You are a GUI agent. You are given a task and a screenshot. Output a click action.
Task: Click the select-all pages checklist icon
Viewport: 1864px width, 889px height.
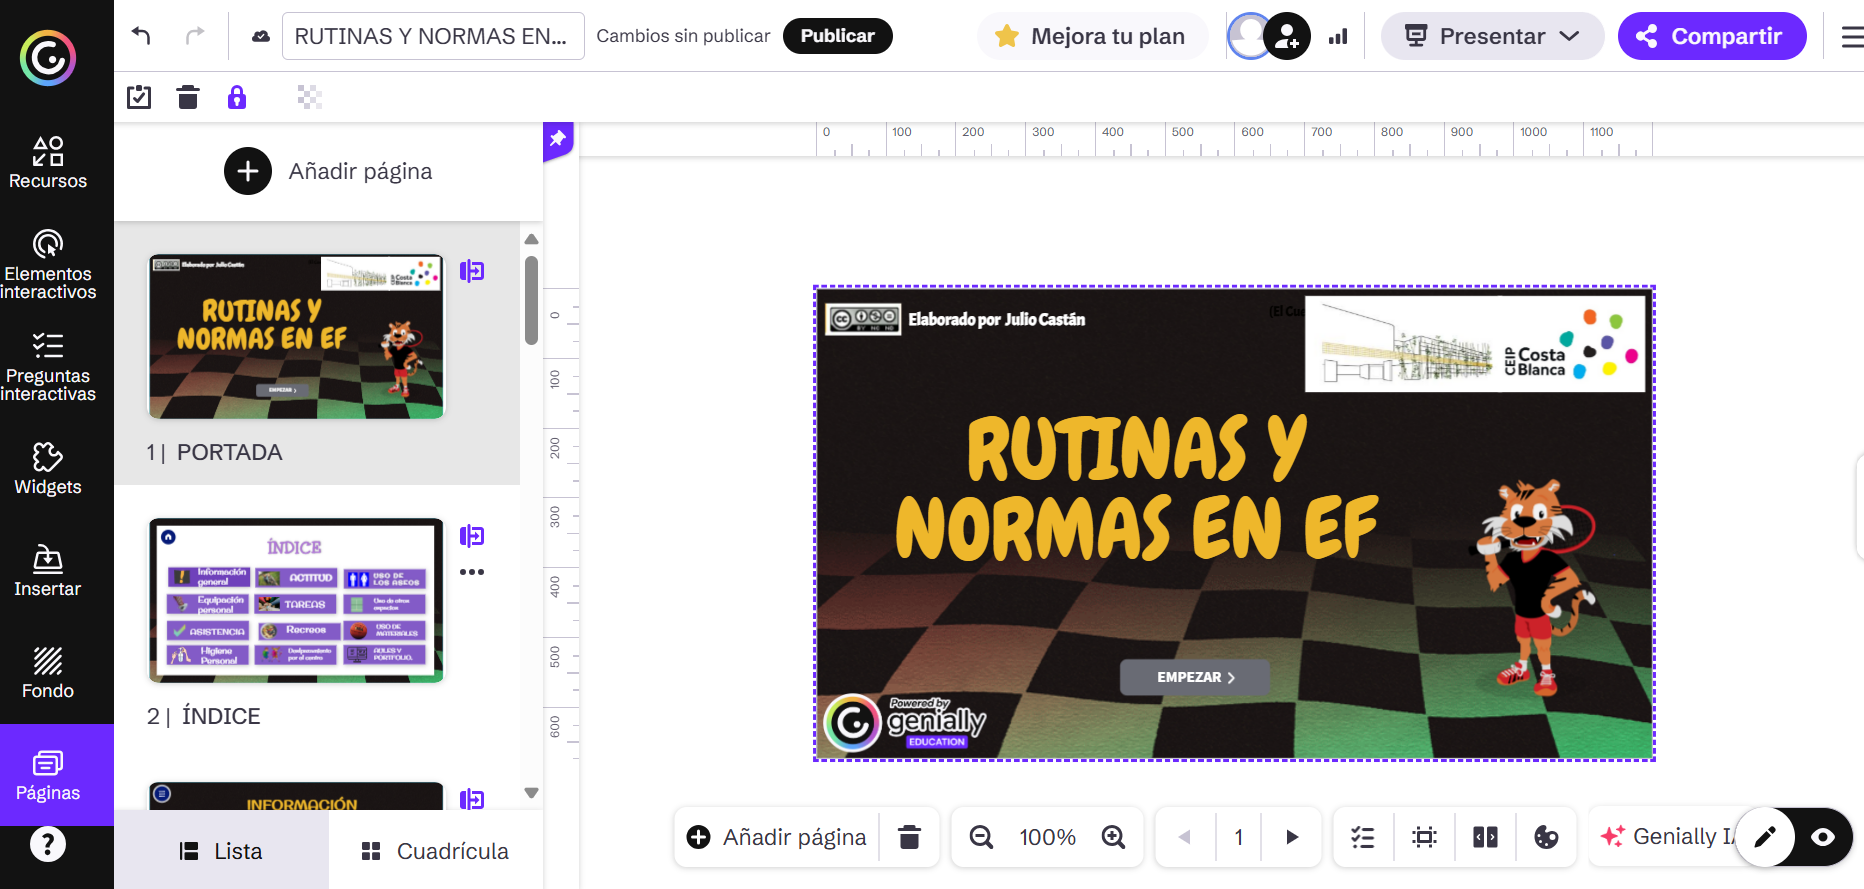[139, 97]
